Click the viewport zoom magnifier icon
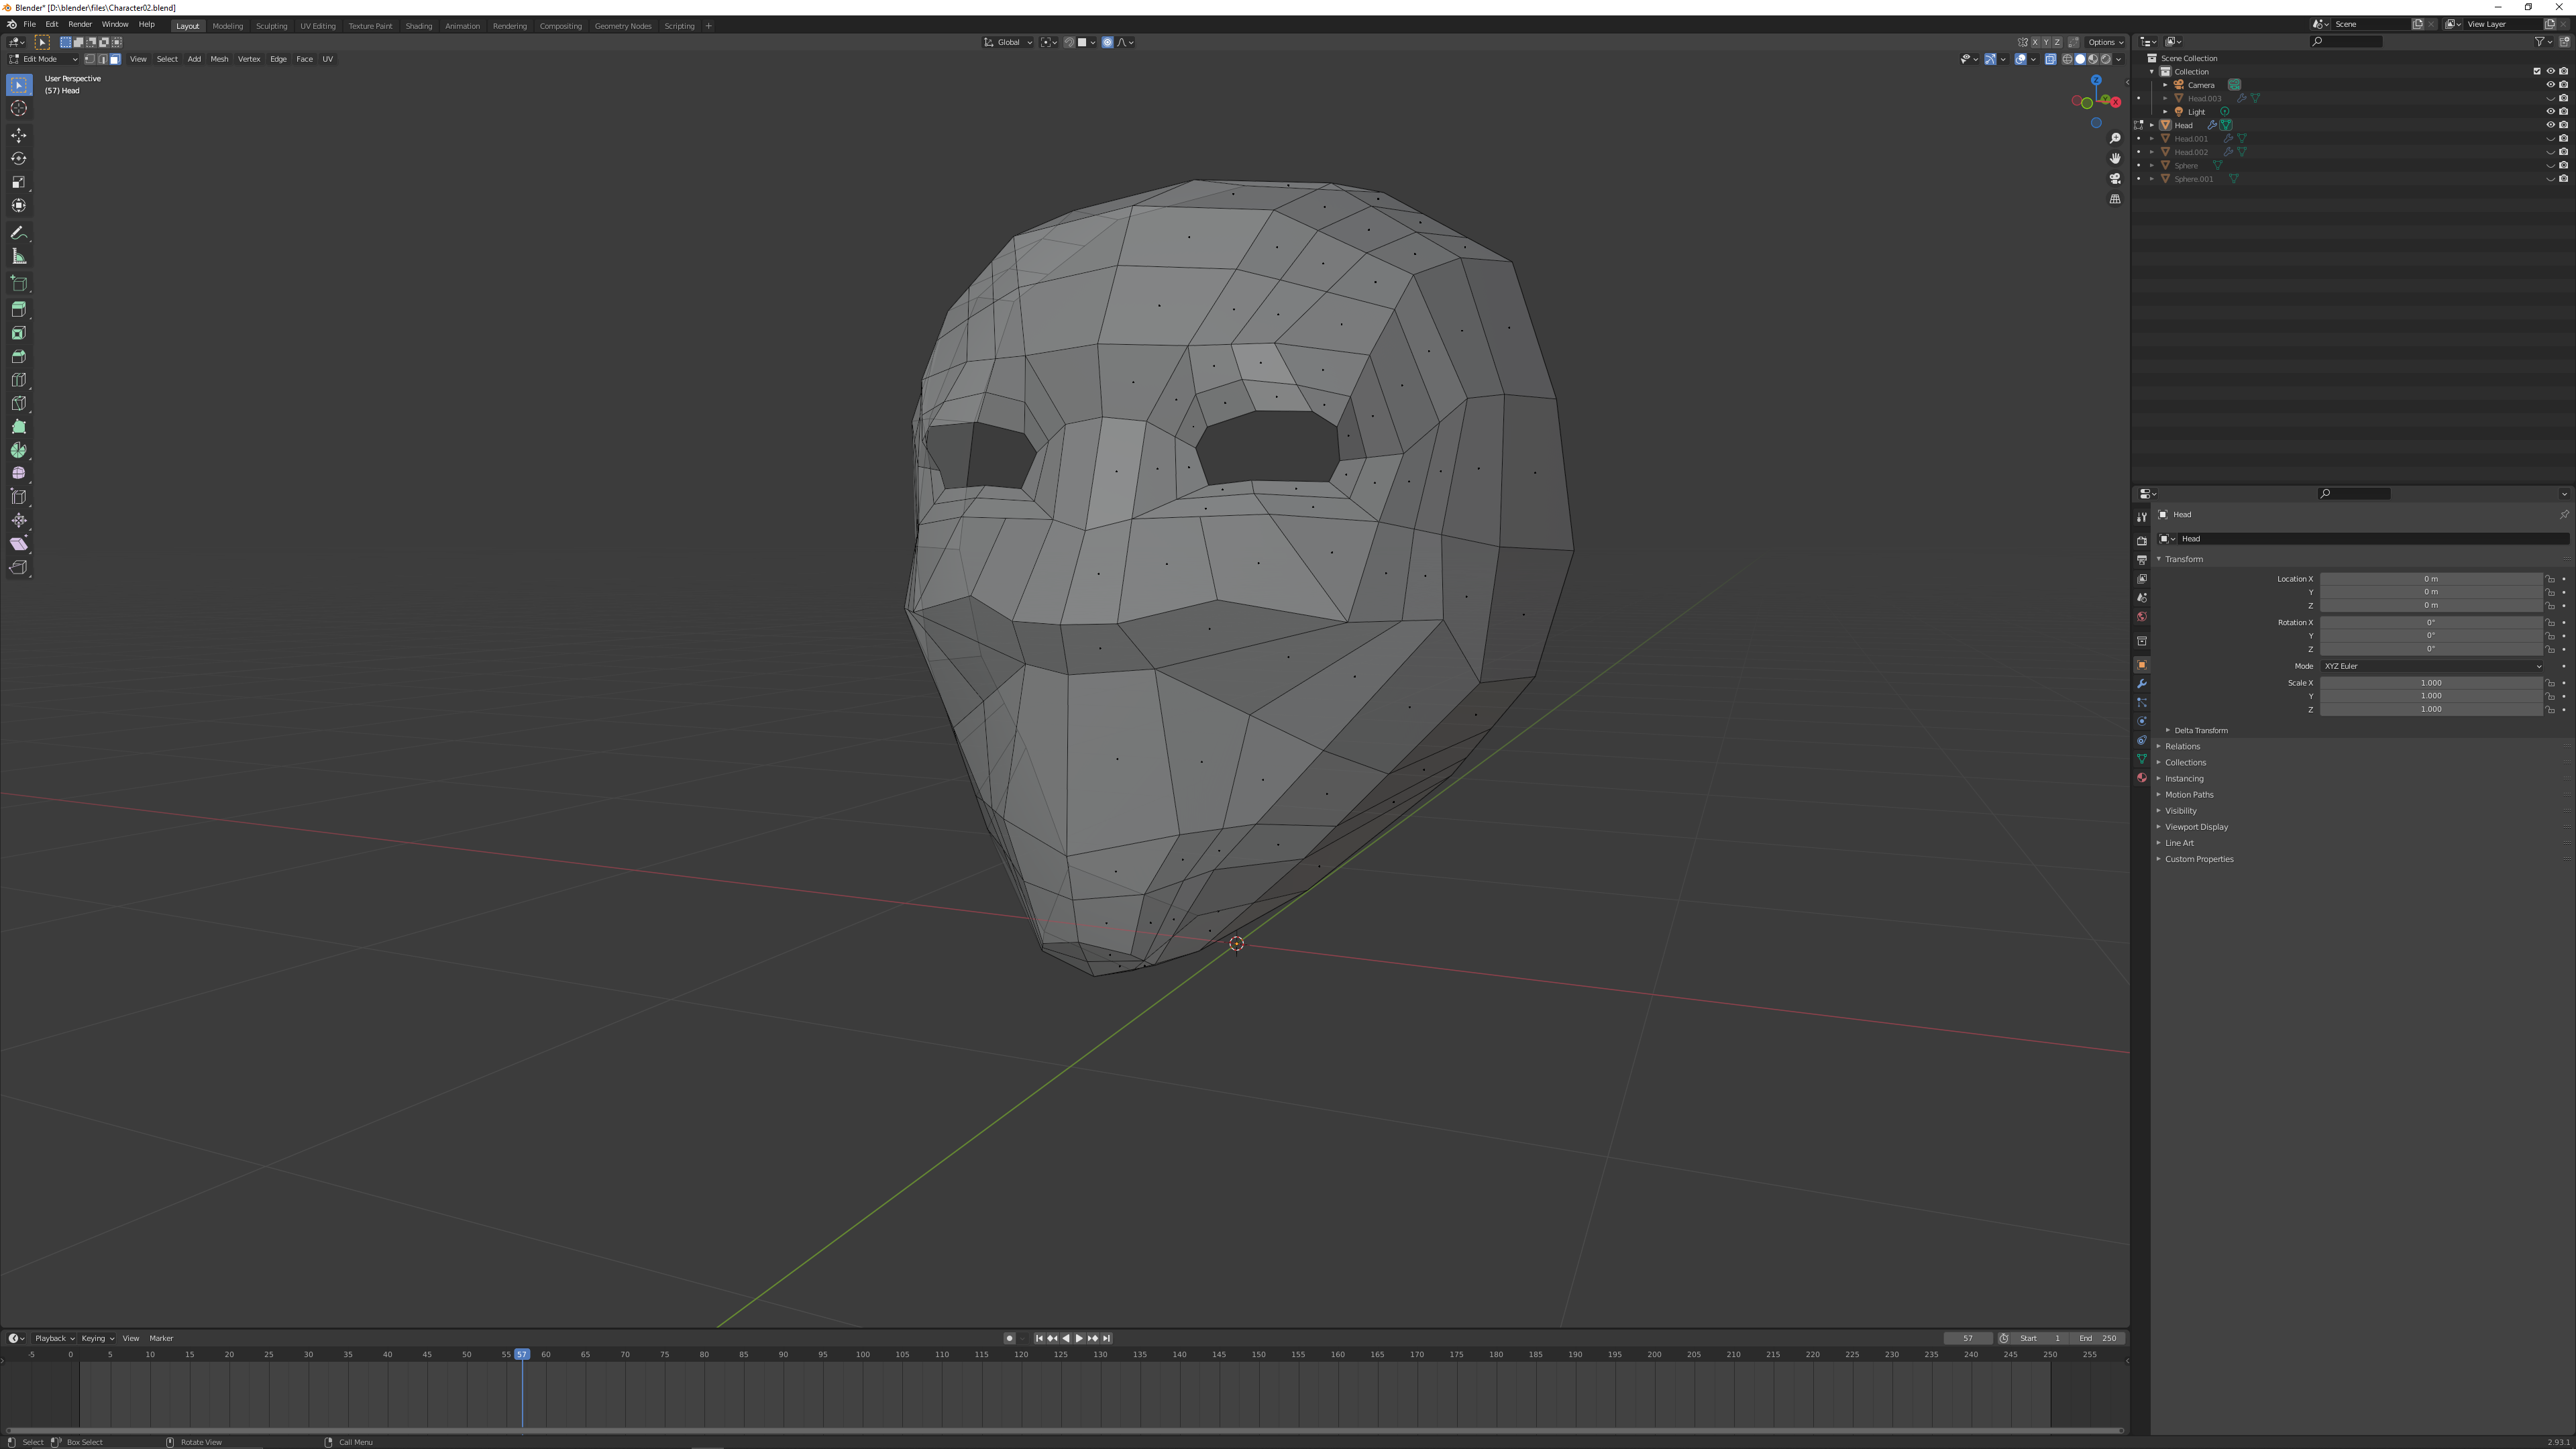2576x1449 pixels. click(2115, 138)
